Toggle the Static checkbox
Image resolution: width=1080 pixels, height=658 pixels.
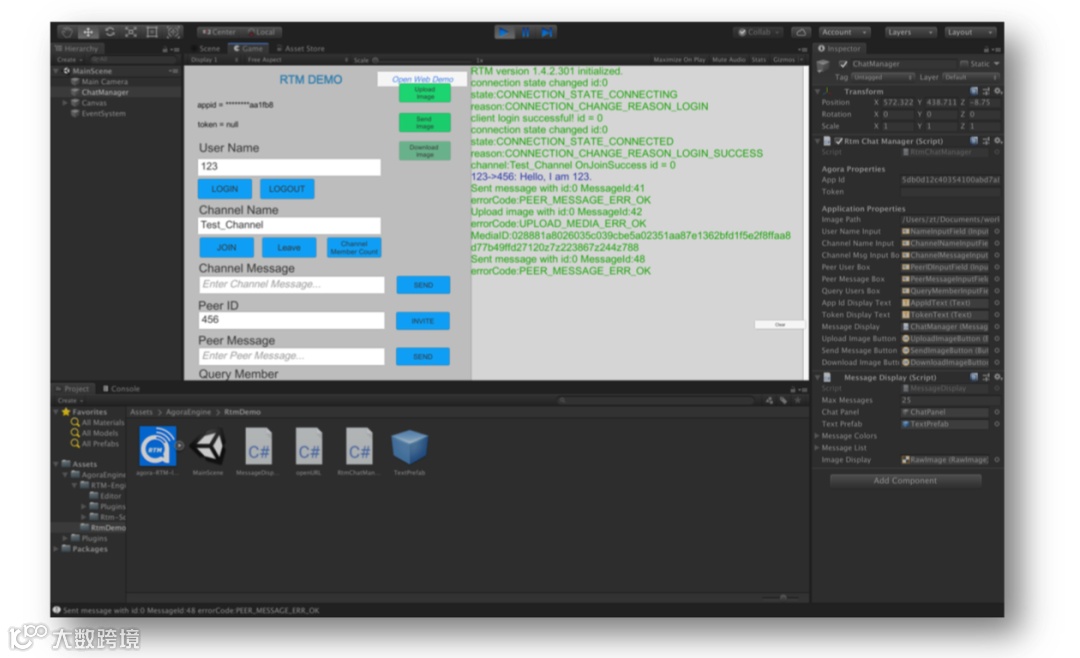pos(964,64)
